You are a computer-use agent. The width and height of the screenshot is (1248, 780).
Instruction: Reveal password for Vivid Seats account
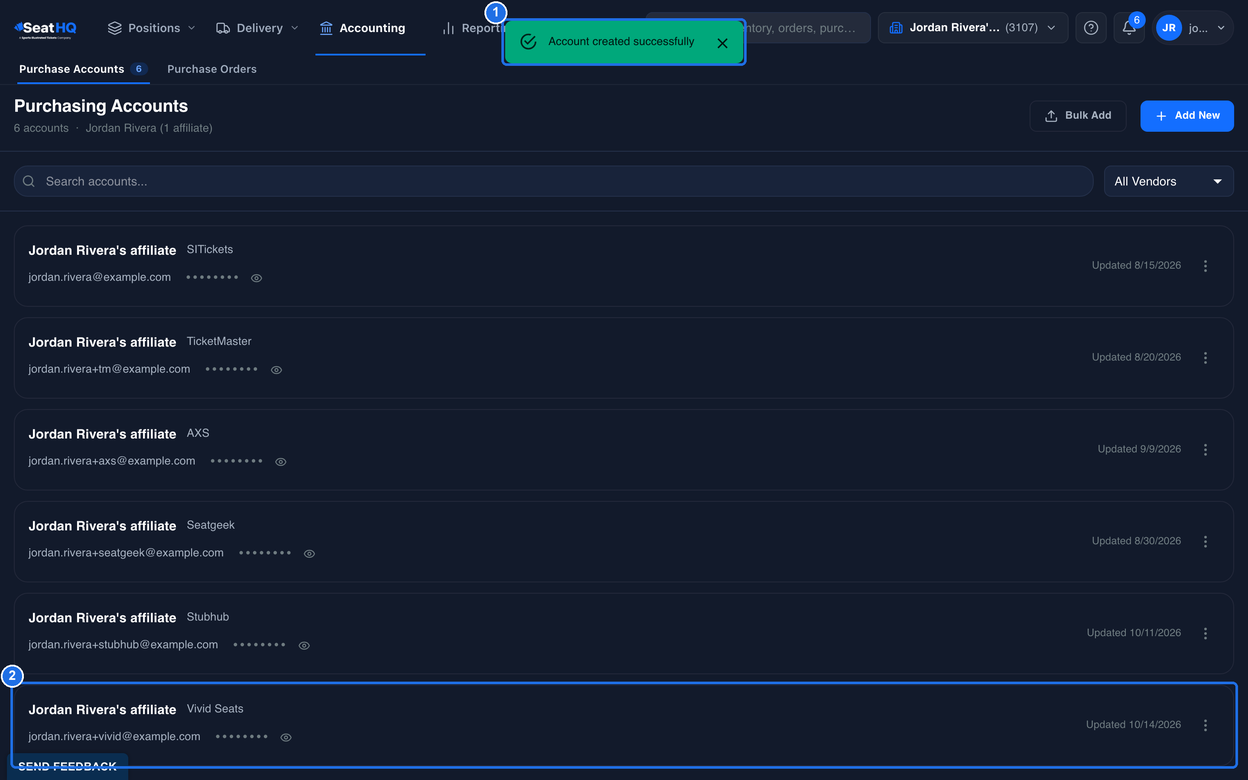point(286,738)
